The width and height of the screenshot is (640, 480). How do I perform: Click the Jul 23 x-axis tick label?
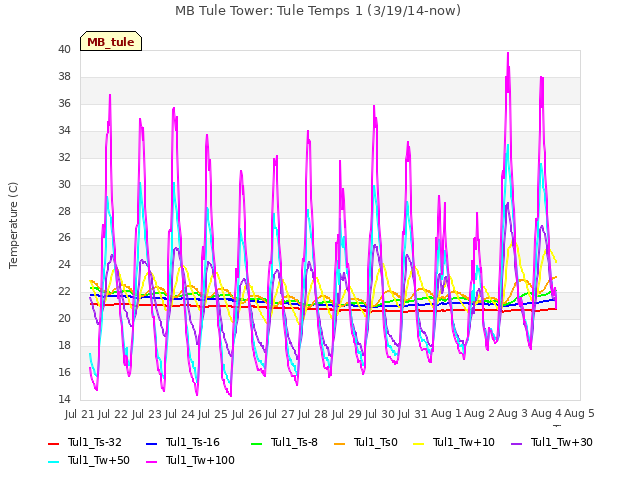[x=147, y=414]
